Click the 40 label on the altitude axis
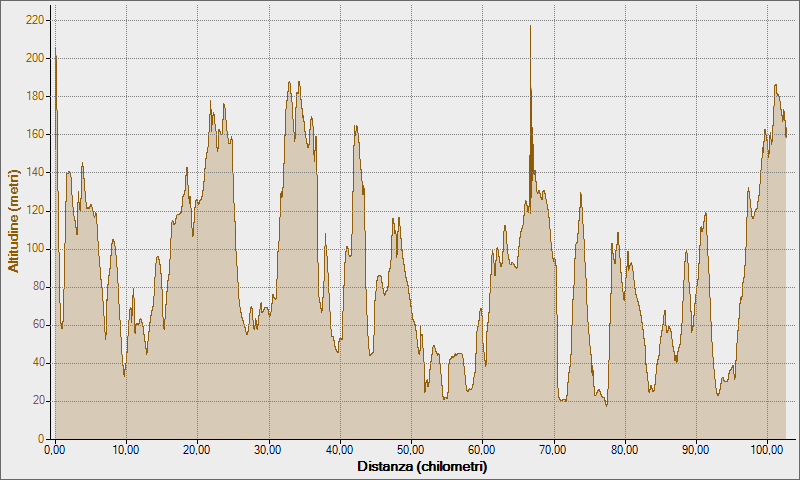 (38, 363)
